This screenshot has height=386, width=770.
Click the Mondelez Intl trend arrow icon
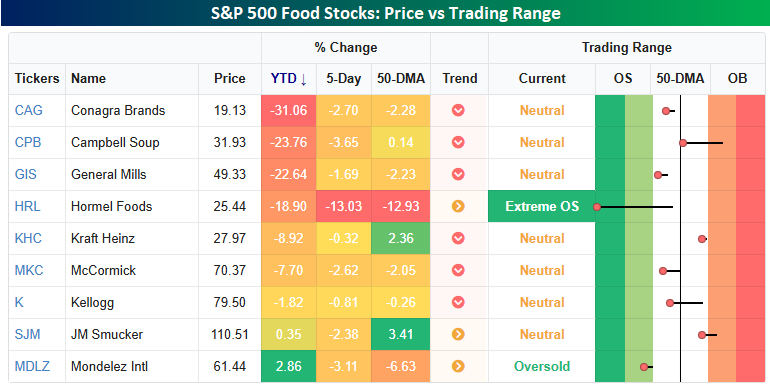pos(458,366)
